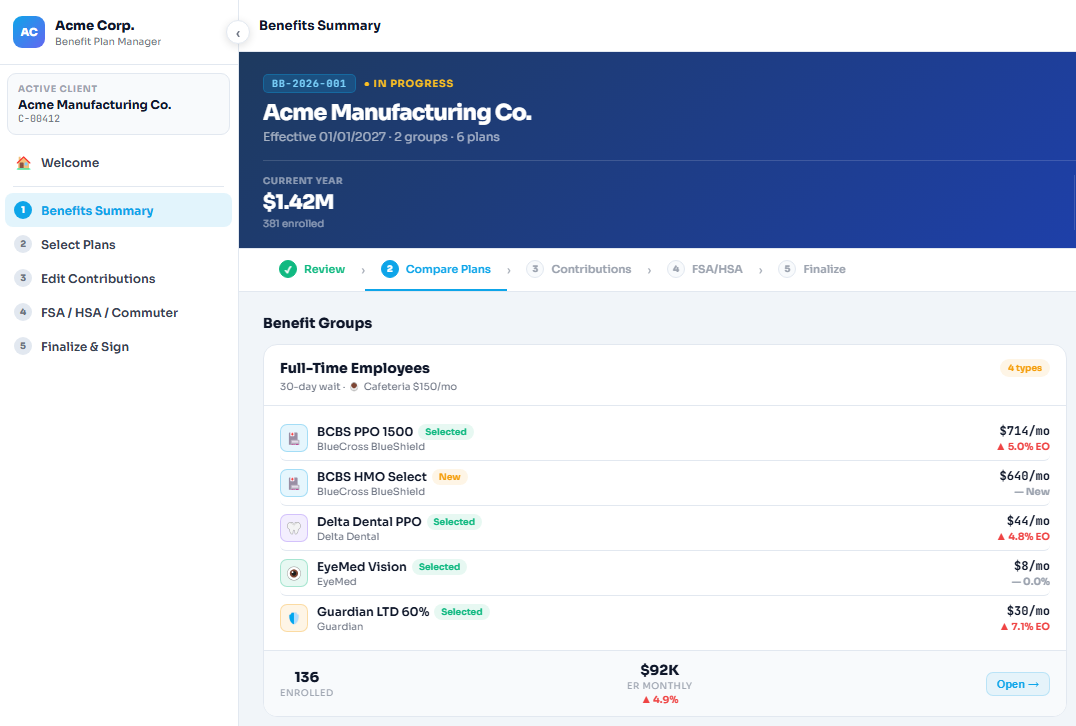
Task: Select the BCBS HMO Select plan name
Action: tap(371, 477)
